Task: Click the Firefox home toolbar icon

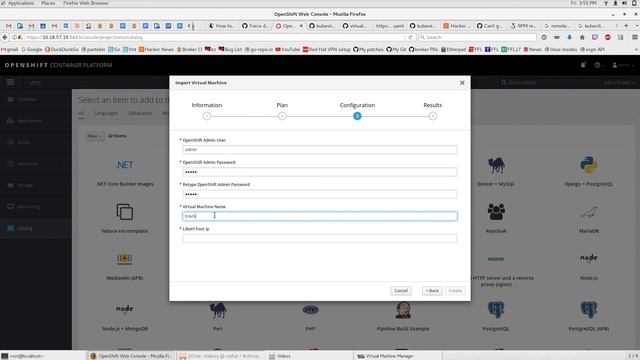Action: click(582, 37)
